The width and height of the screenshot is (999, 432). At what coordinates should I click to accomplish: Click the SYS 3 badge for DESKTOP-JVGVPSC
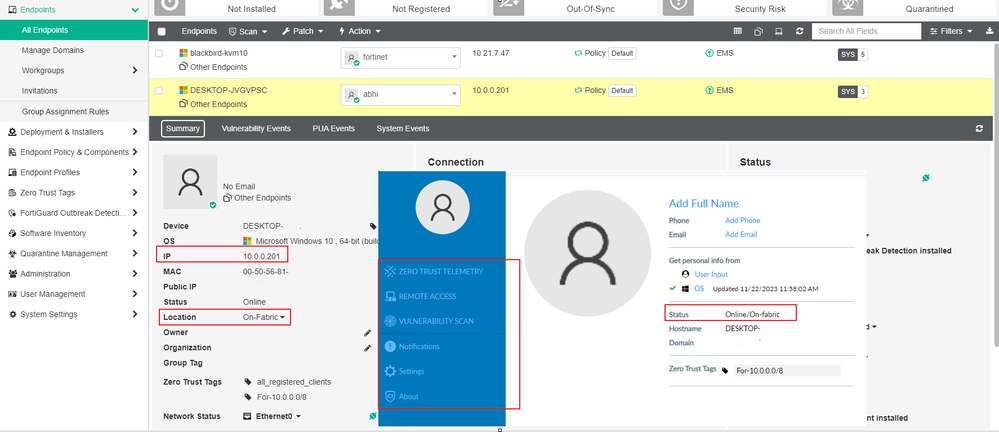coord(852,92)
